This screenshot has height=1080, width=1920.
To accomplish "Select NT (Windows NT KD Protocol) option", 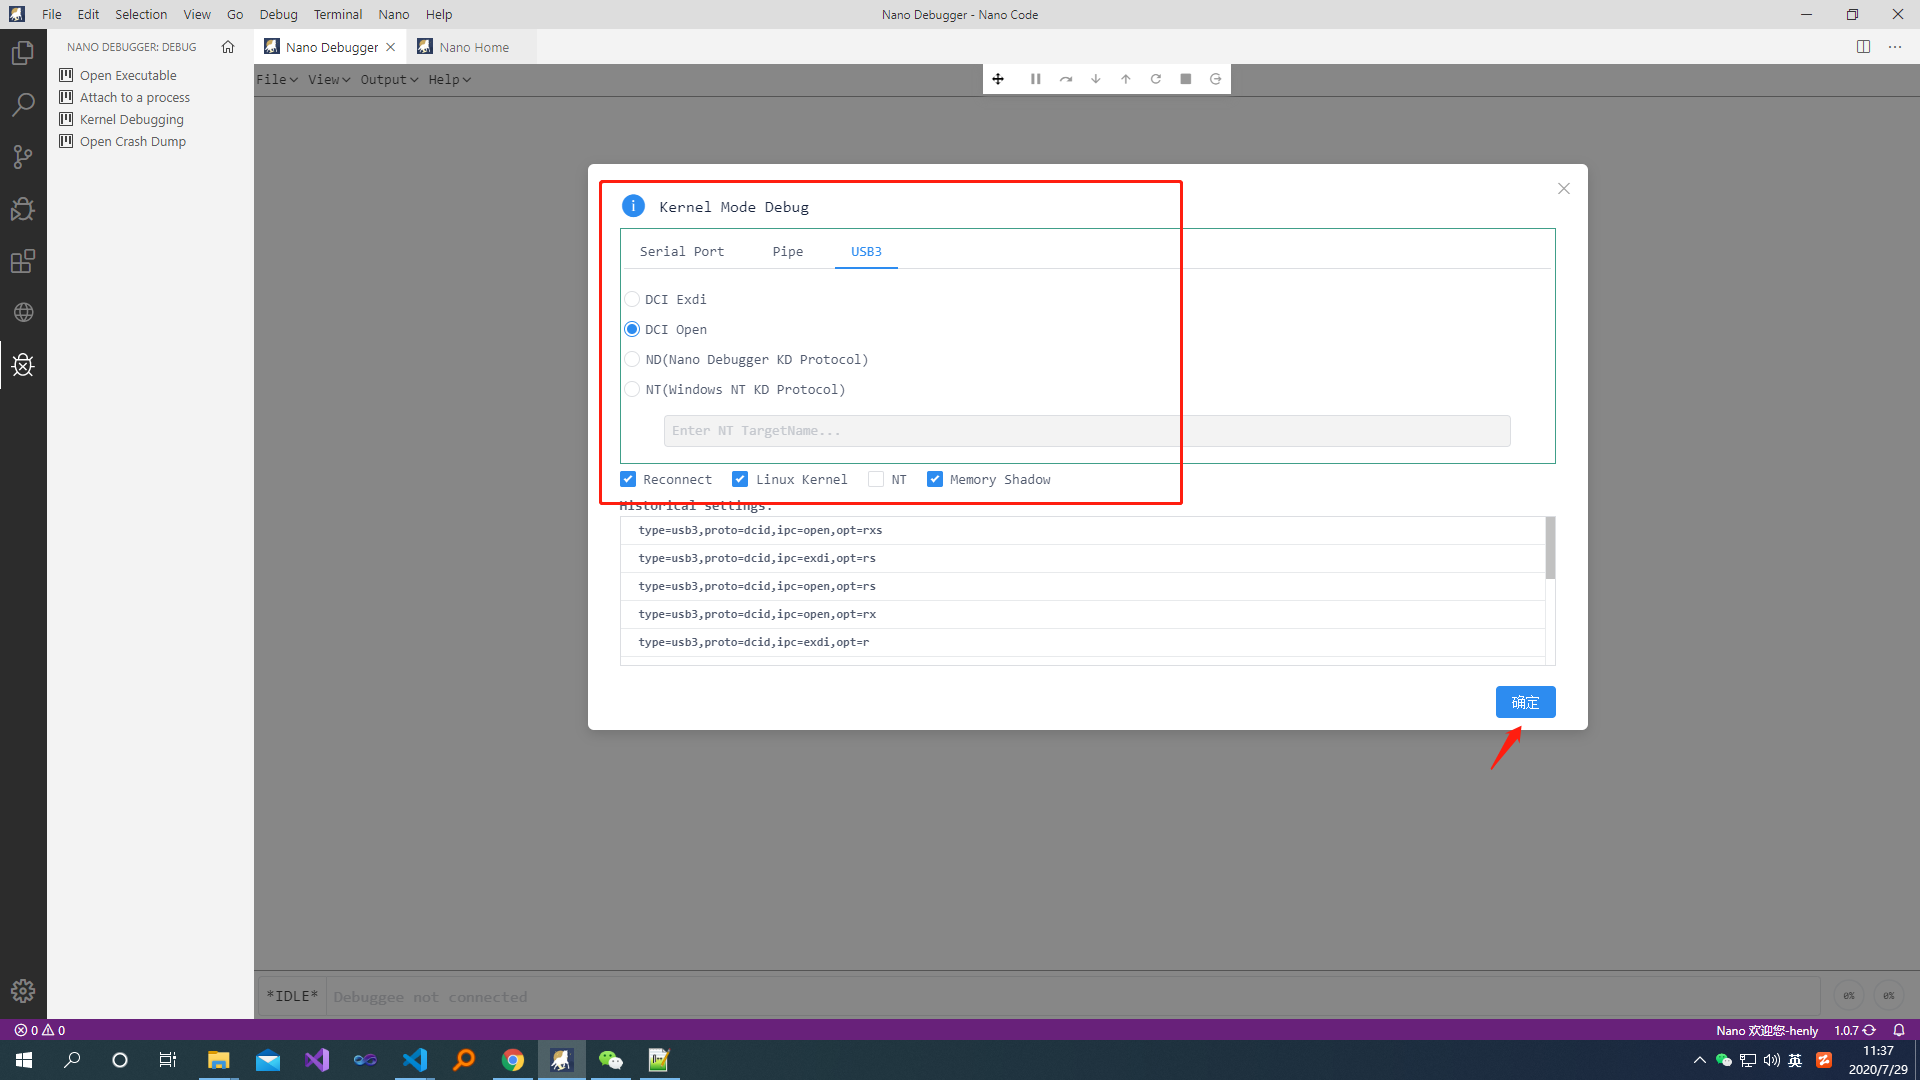I will 632,389.
